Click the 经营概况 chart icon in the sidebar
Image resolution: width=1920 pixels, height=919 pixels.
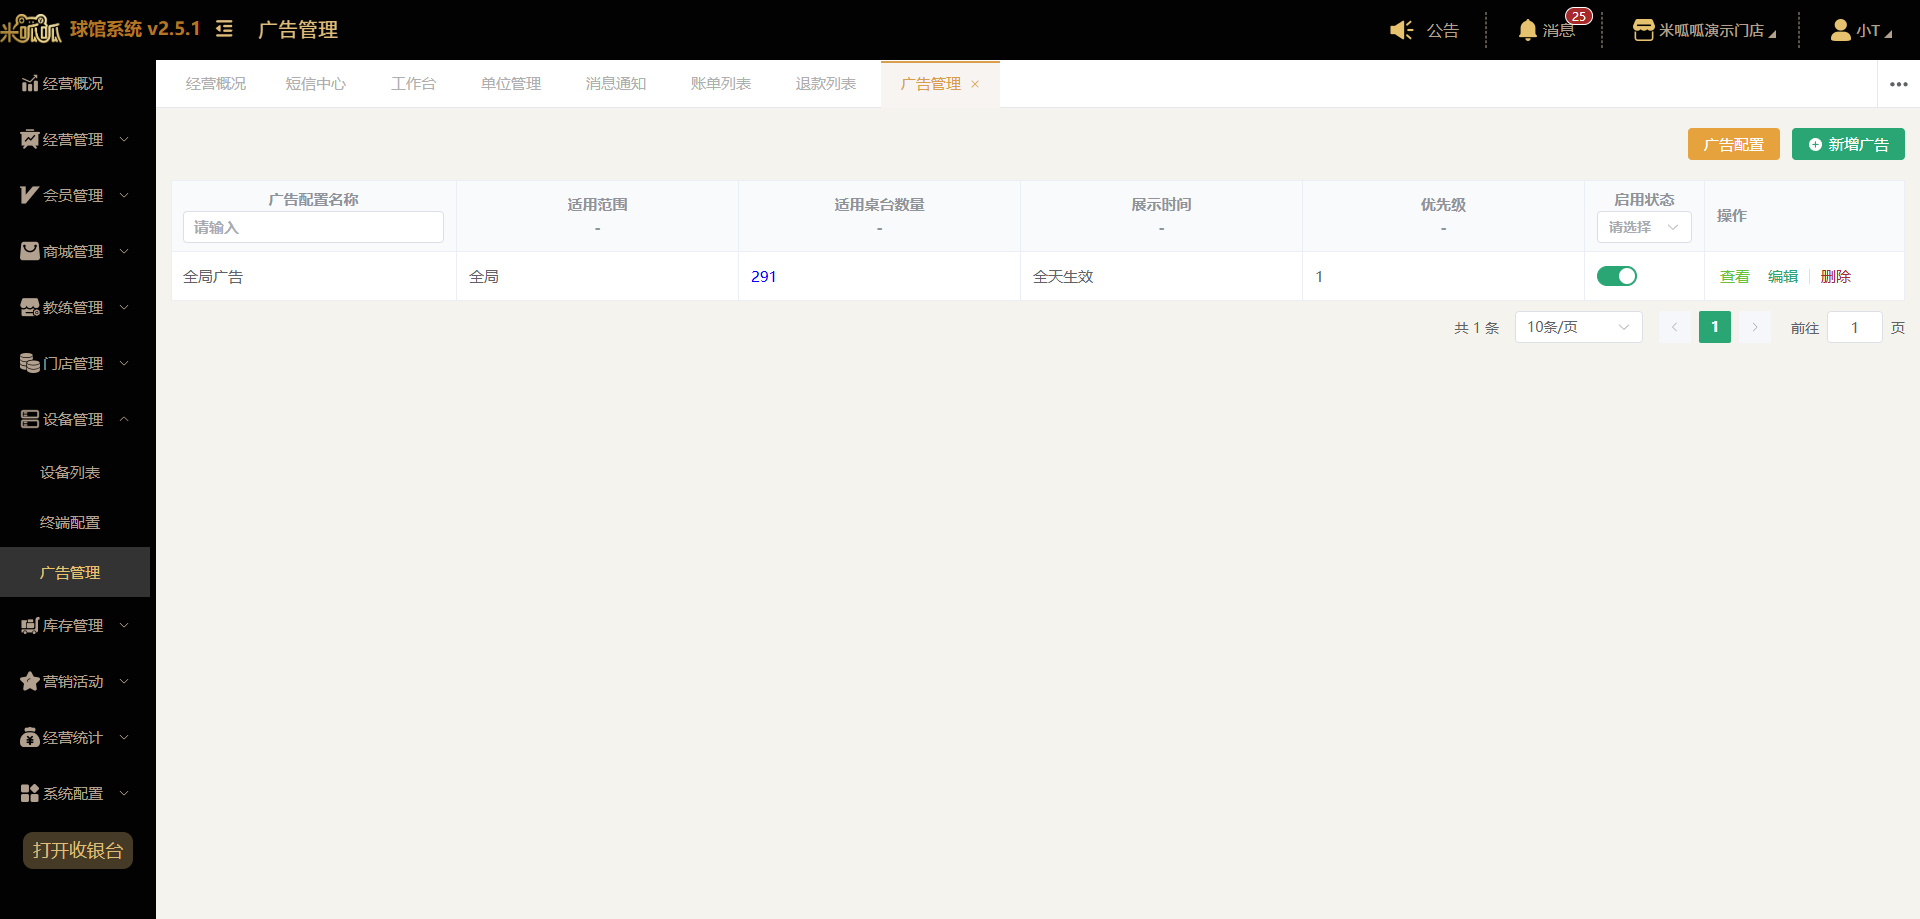click(x=30, y=83)
